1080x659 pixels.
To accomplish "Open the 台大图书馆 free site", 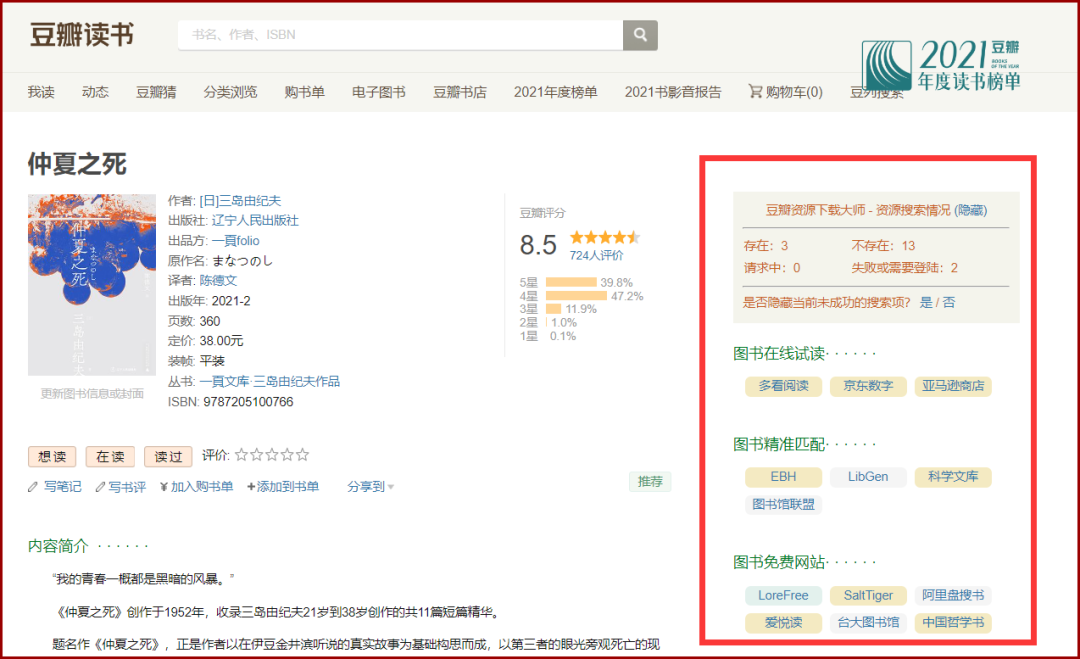I will coord(868,623).
